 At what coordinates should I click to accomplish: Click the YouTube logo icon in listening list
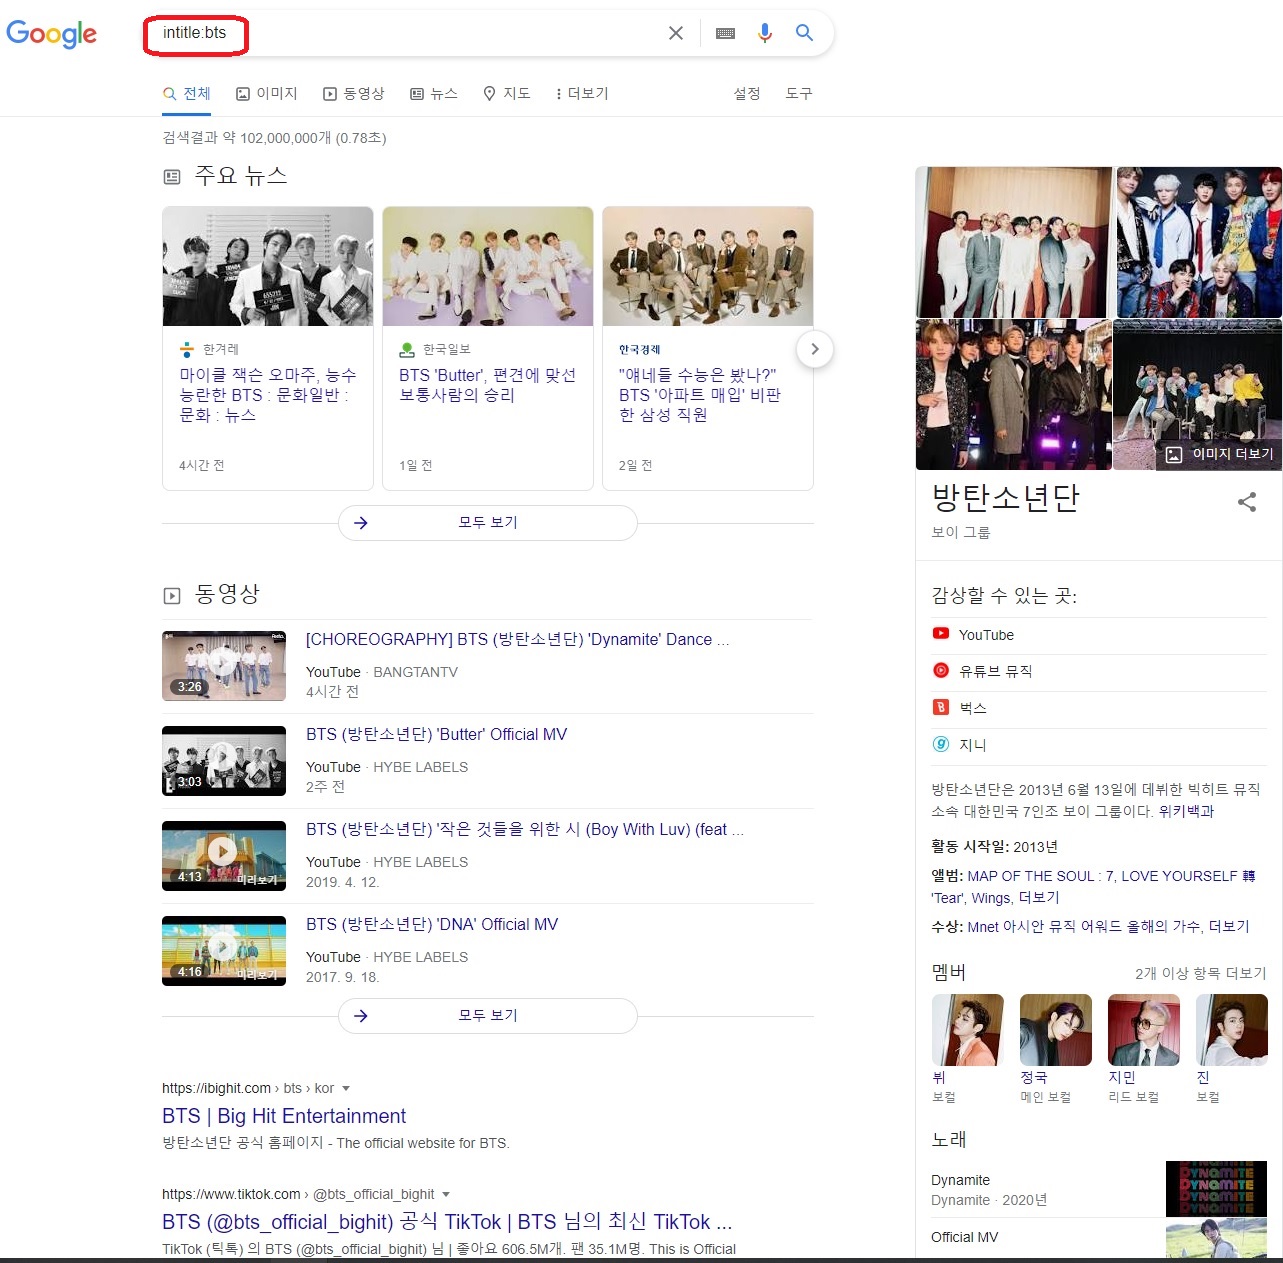pyautogui.click(x=941, y=634)
